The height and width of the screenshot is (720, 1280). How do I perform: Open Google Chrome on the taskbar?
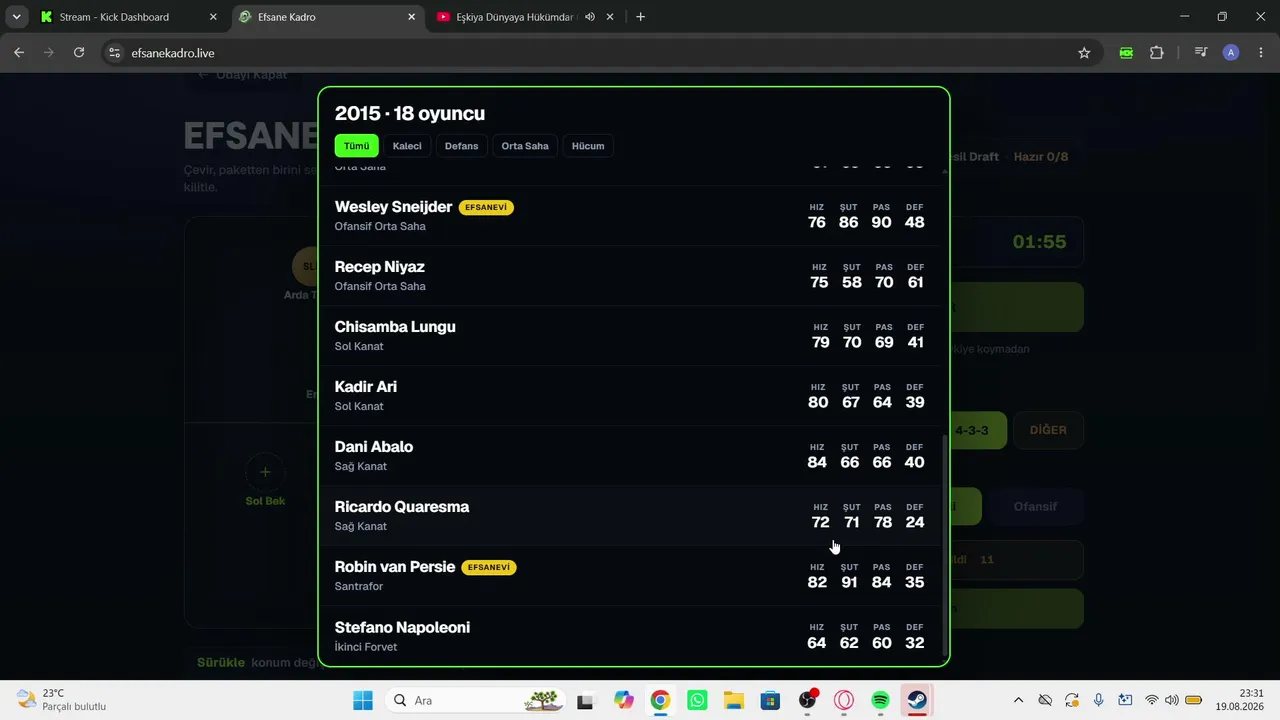tap(660, 700)
